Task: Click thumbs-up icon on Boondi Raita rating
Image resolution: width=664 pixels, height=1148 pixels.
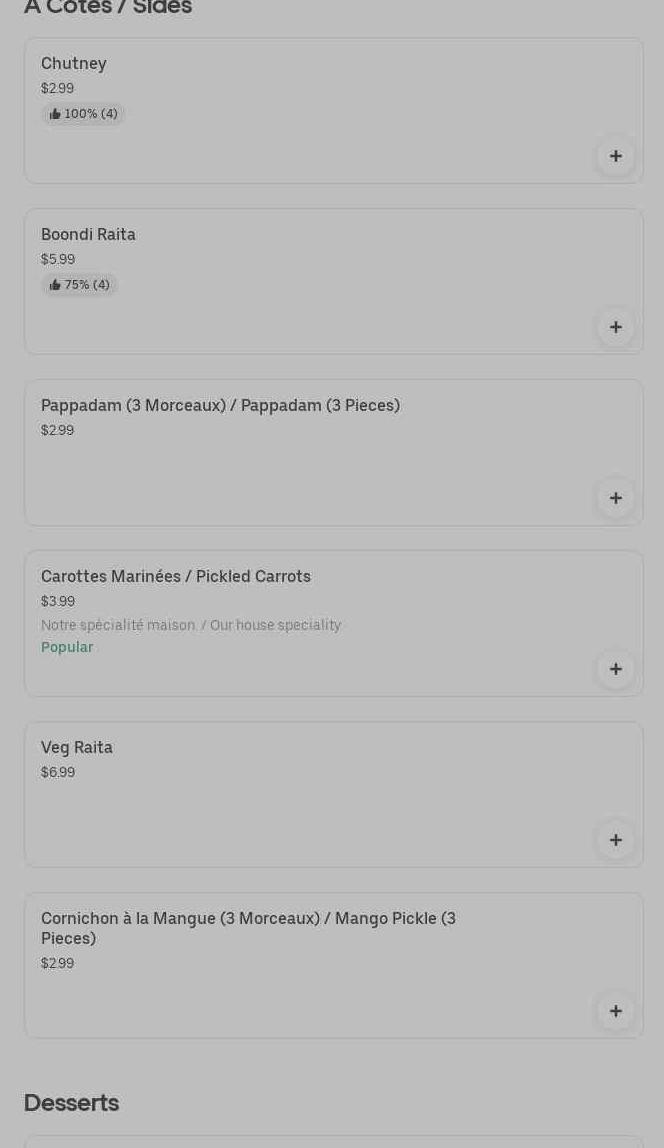Action: coord(55,285)
